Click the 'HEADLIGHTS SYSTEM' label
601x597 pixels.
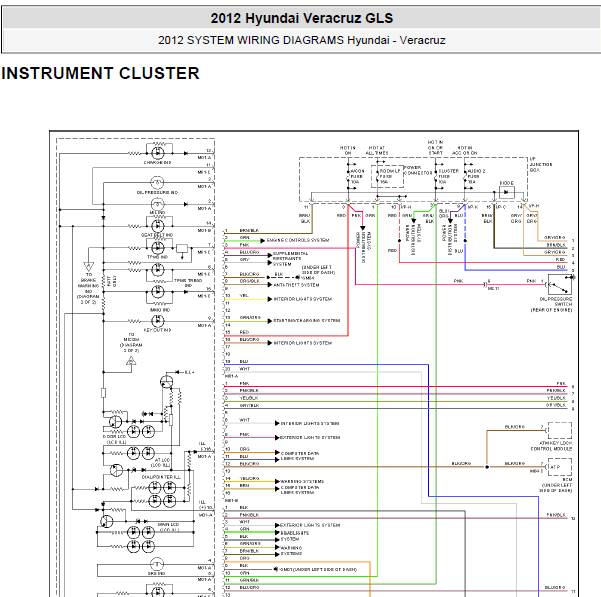(x=294, y=536)
